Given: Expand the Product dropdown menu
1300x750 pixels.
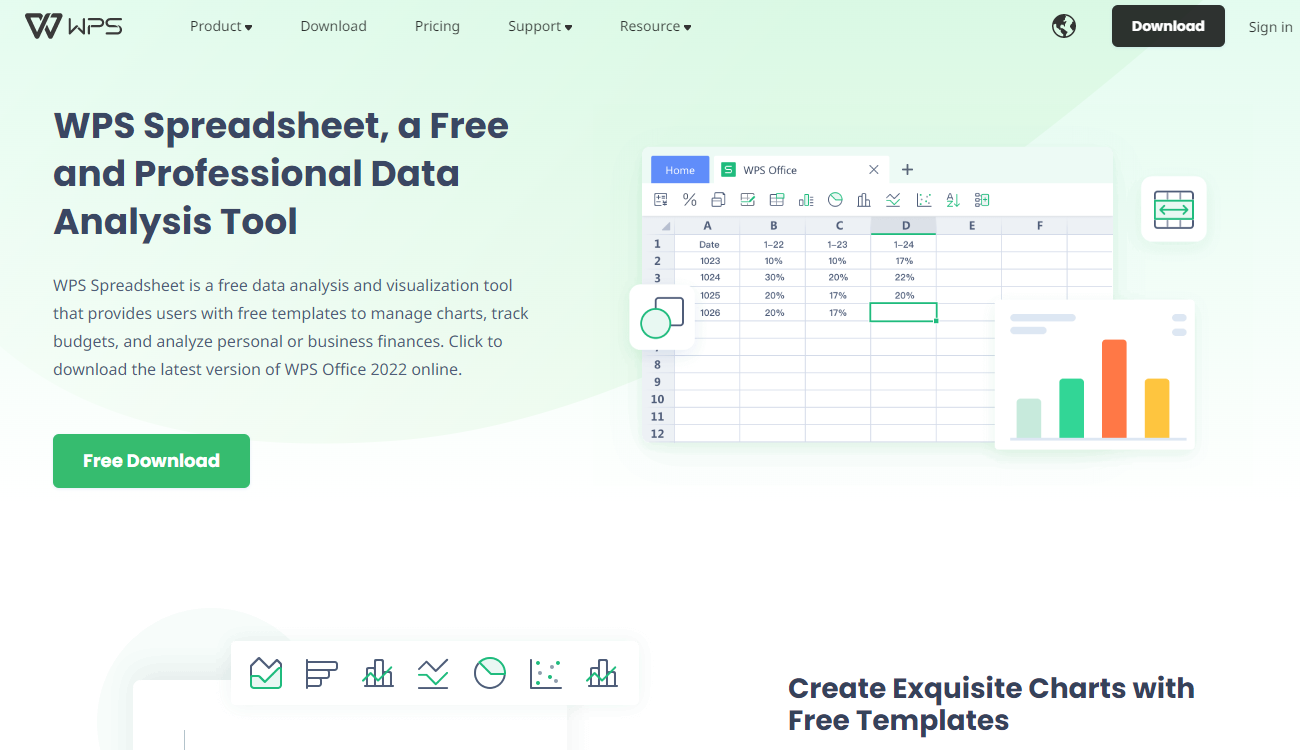Looking at the screenshot, I should 221,26.
